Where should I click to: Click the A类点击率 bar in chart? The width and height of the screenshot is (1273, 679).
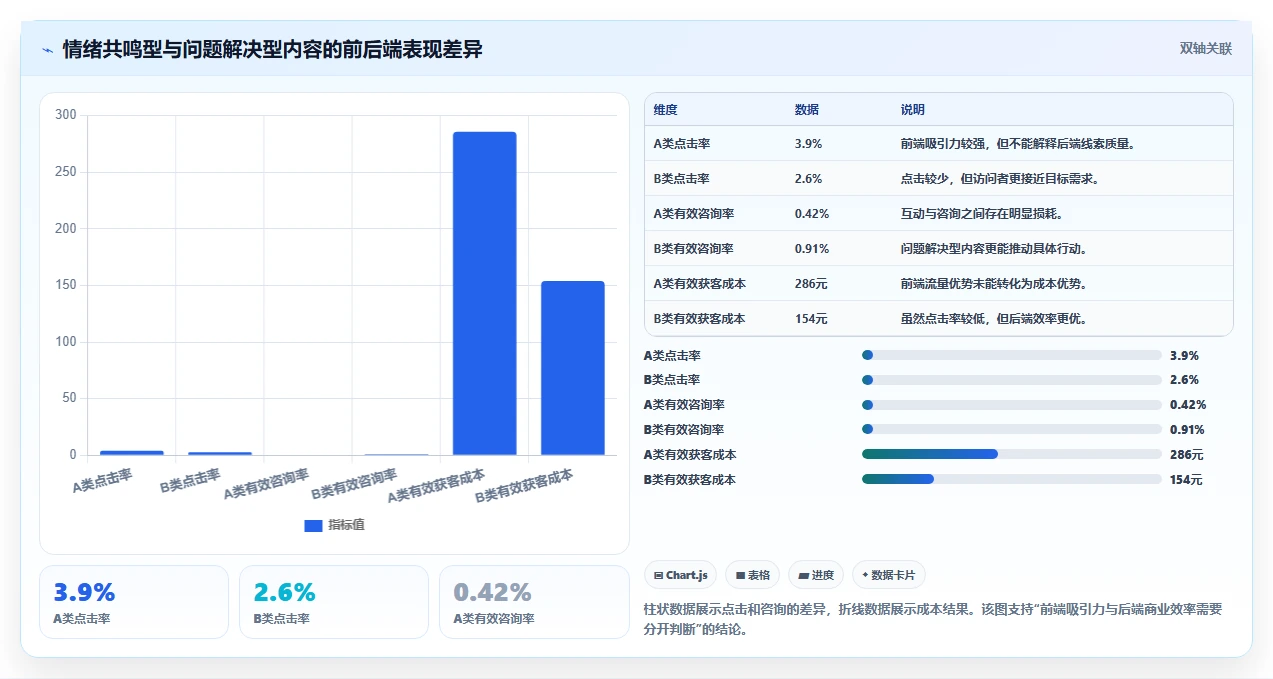(x=132, y=453)
